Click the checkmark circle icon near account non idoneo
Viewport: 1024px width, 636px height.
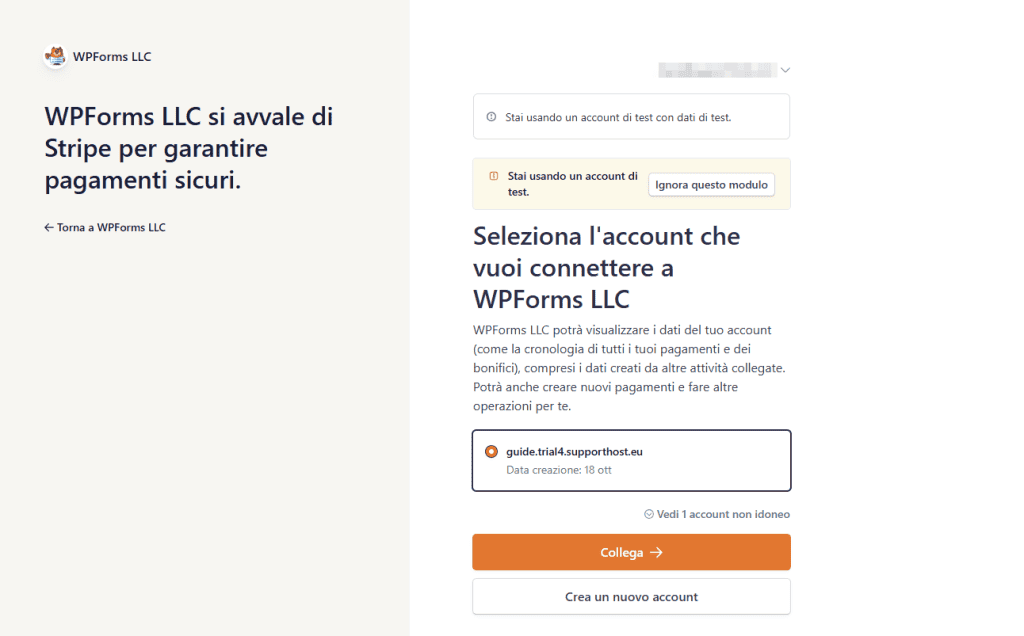651,513
